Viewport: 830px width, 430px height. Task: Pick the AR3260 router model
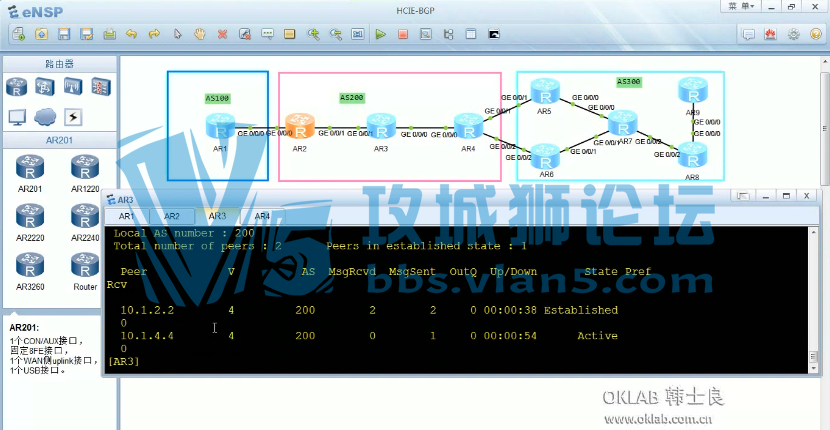tap(30, 265)
